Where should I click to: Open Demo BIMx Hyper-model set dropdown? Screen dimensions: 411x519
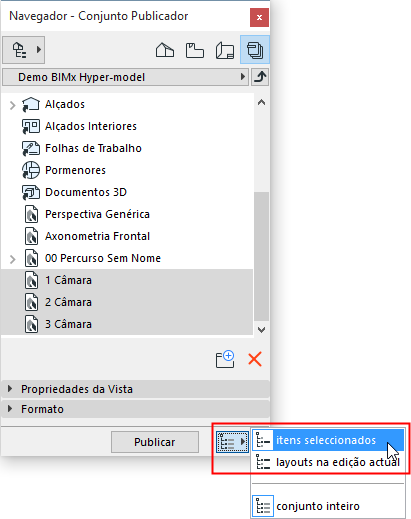click(x=125, y=77)
